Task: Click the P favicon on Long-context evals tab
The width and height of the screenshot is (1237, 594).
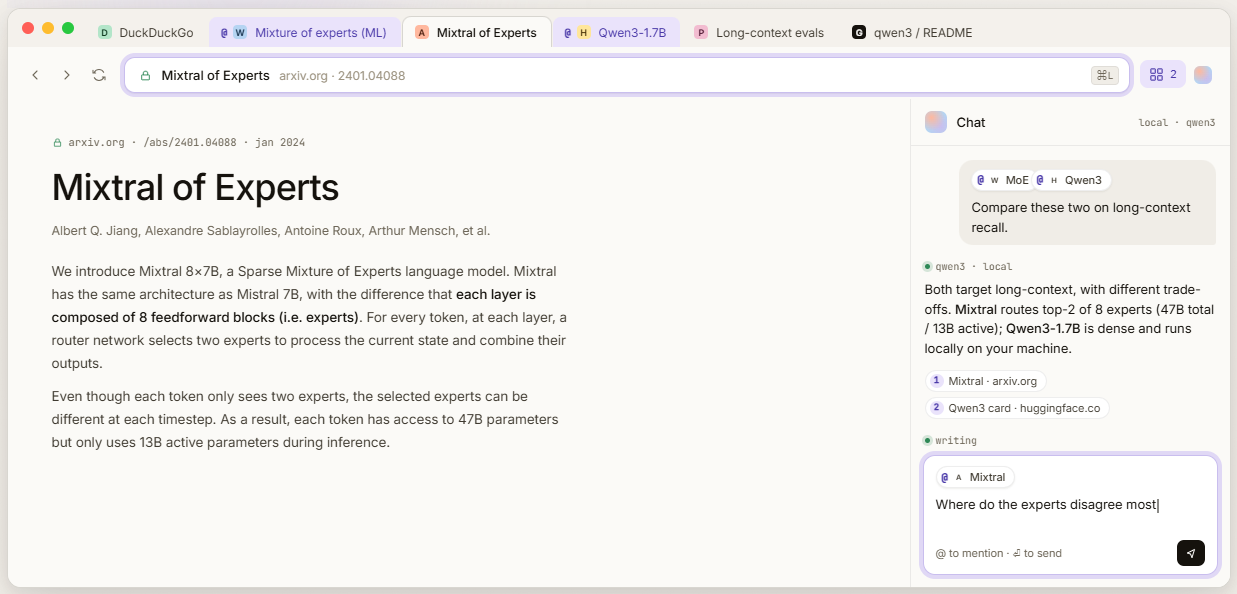Action: click(701, 32)
